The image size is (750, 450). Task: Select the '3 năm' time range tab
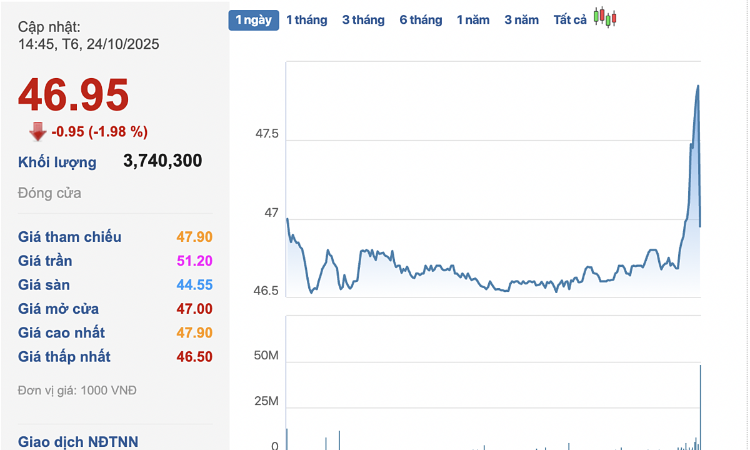521,20
